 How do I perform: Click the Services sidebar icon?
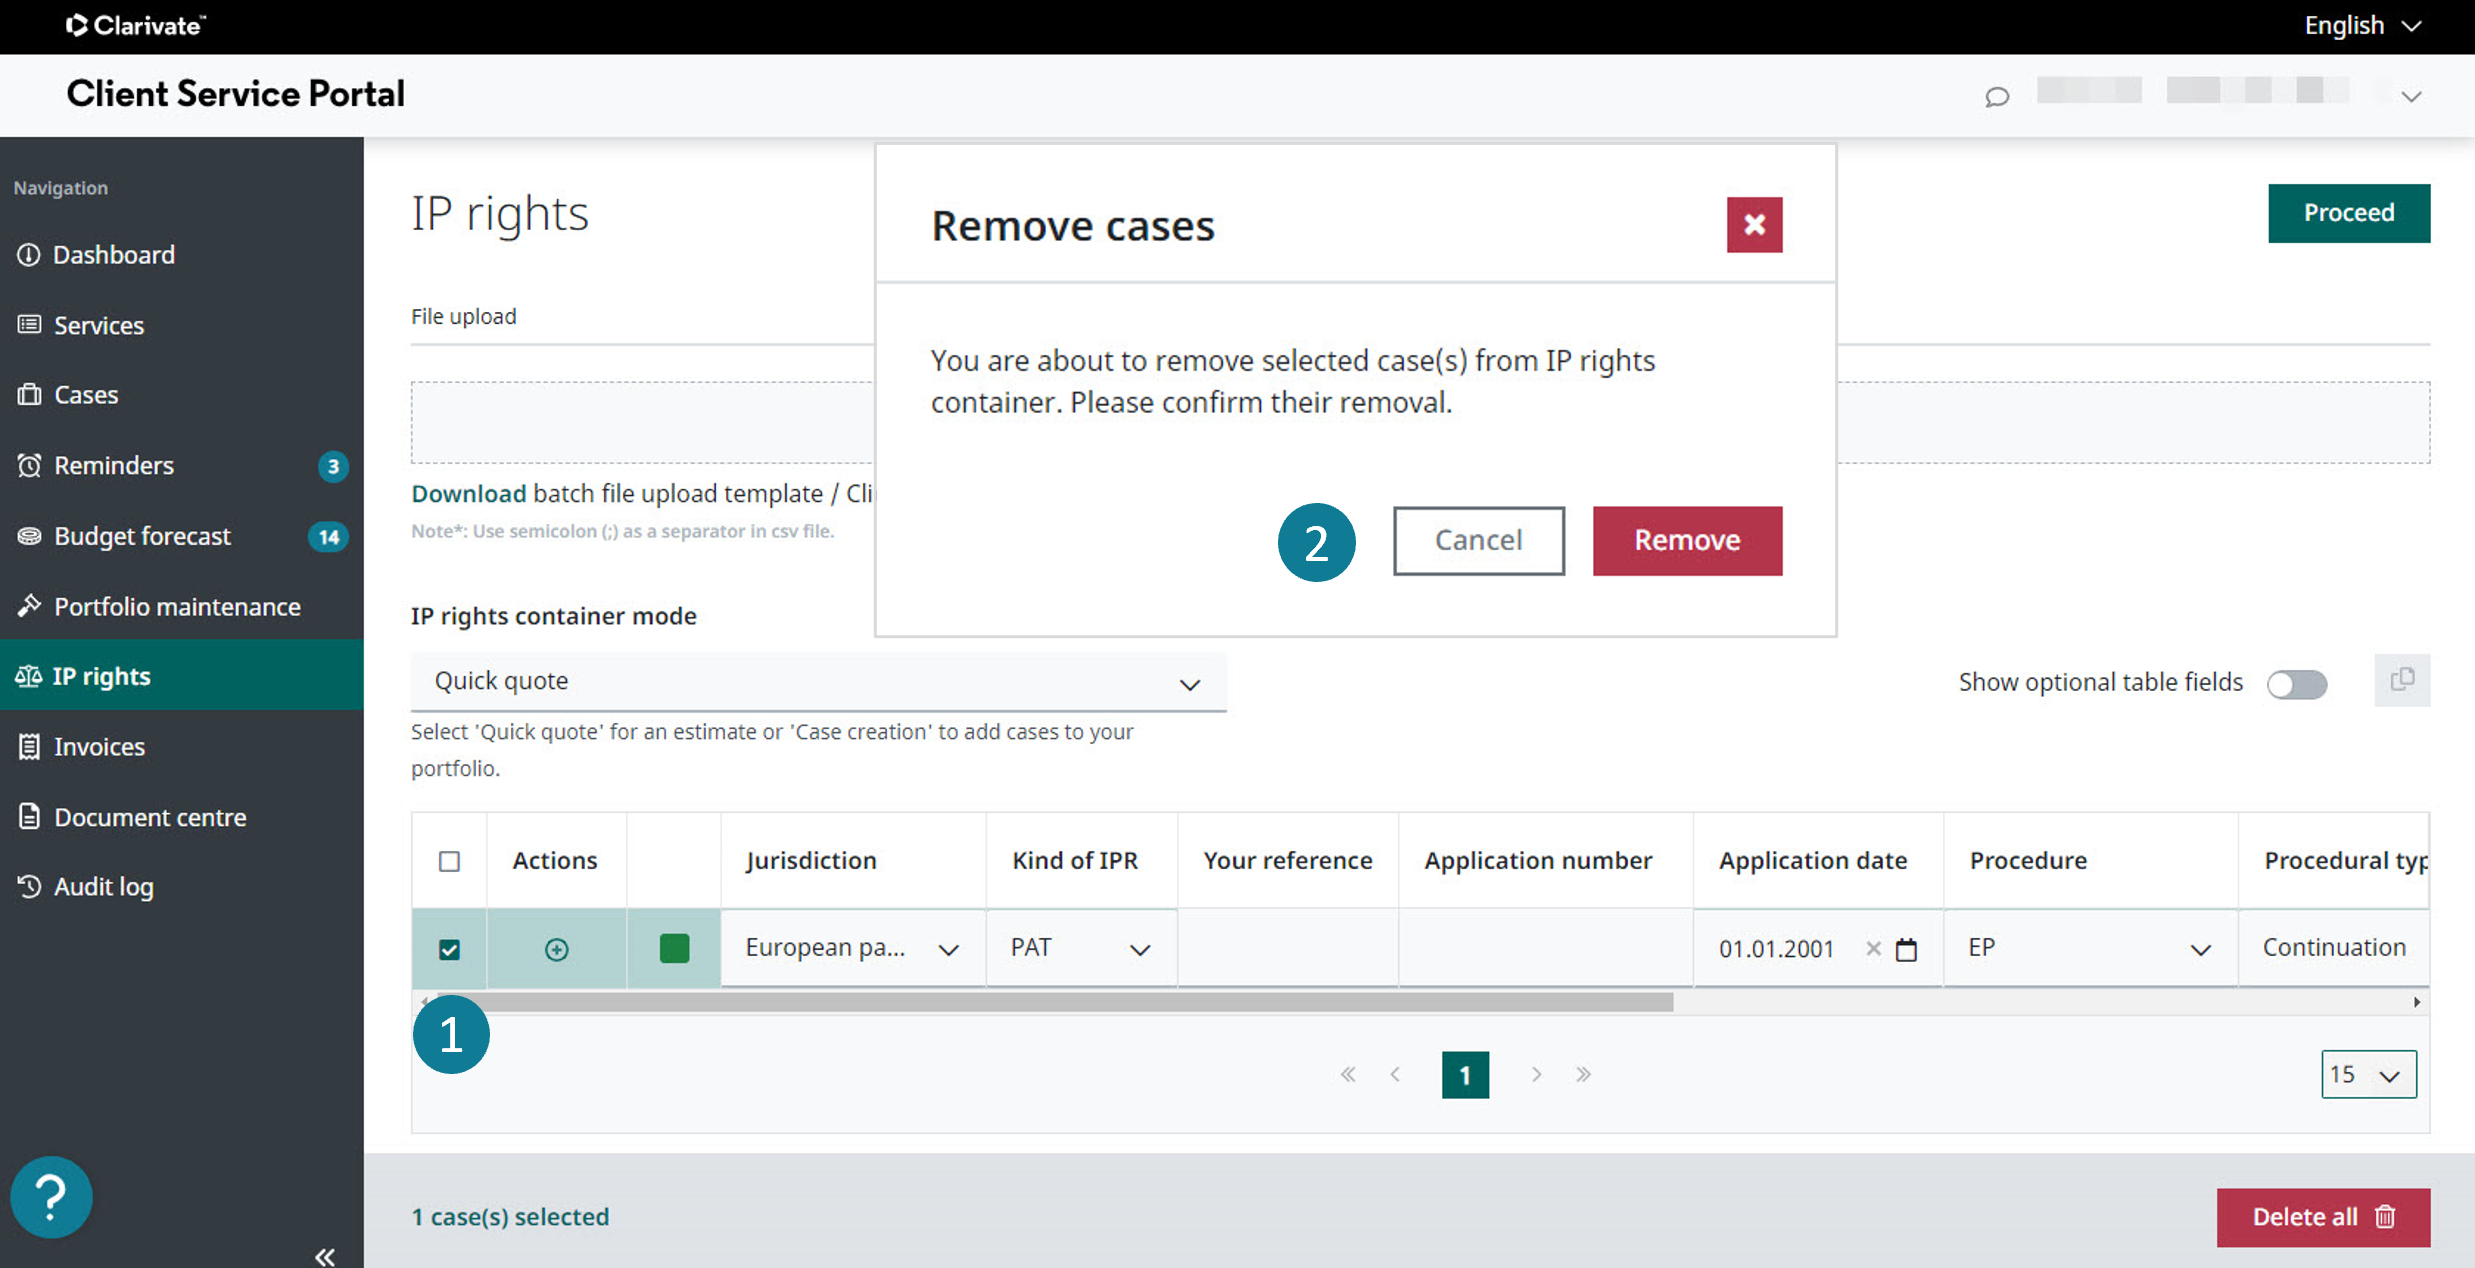click(29, 325)
